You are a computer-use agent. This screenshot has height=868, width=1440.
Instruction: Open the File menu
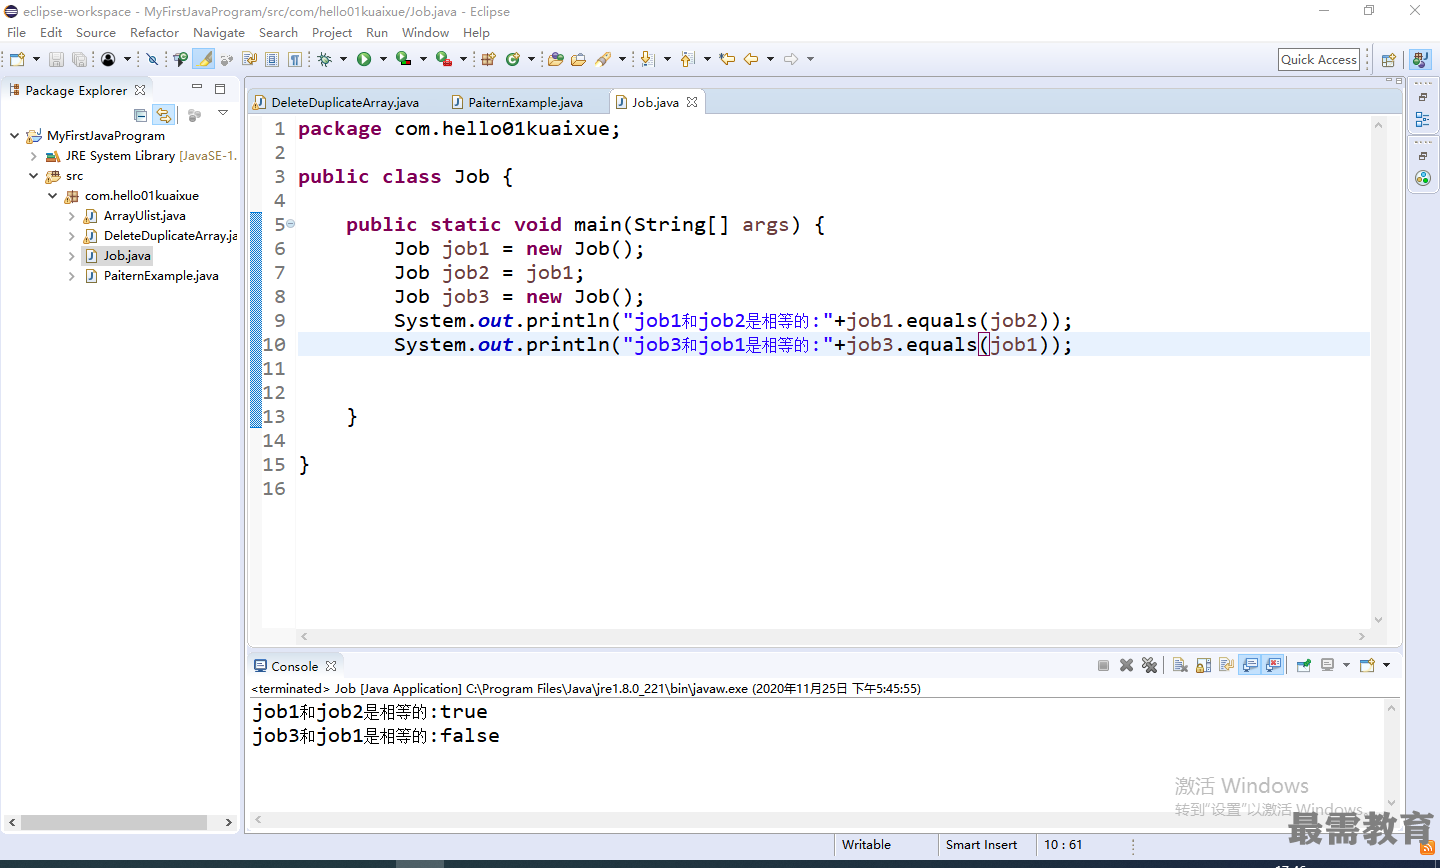pyautogui.click(x=17, y=33)
